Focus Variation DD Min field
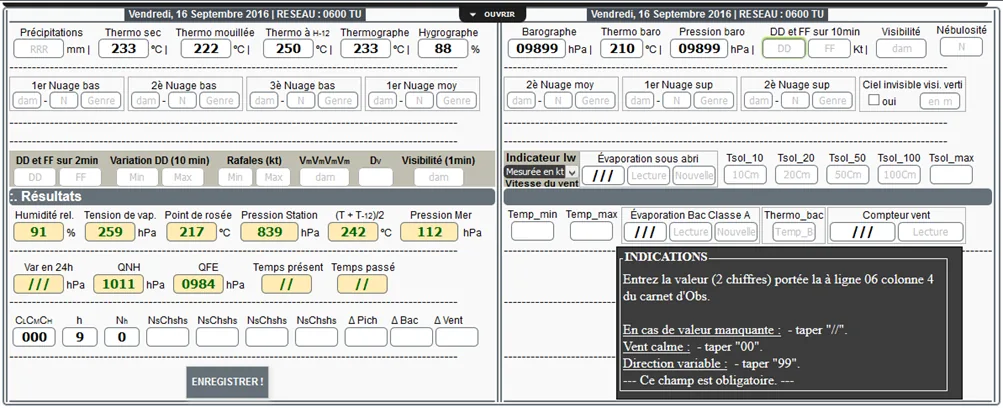This screenshot has width=1003, height=408. click(x=137, y=177)
